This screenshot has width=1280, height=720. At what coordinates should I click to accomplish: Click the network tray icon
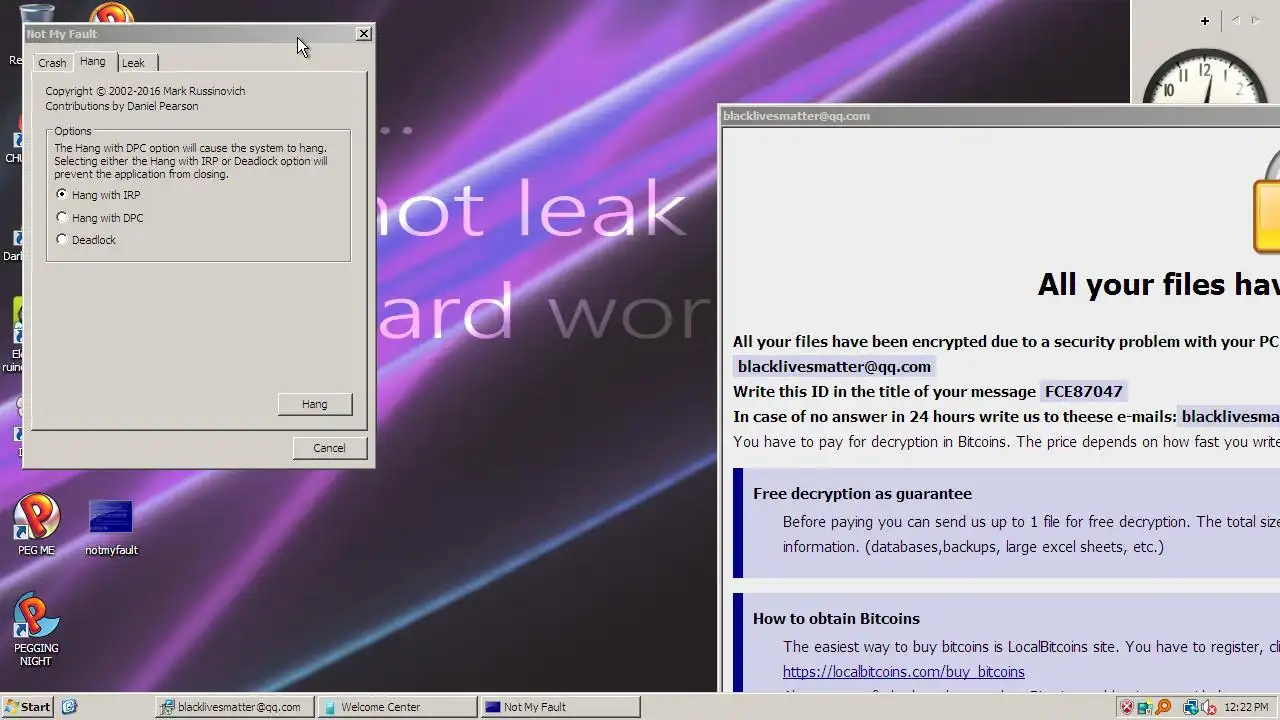tap(1191, 707)
